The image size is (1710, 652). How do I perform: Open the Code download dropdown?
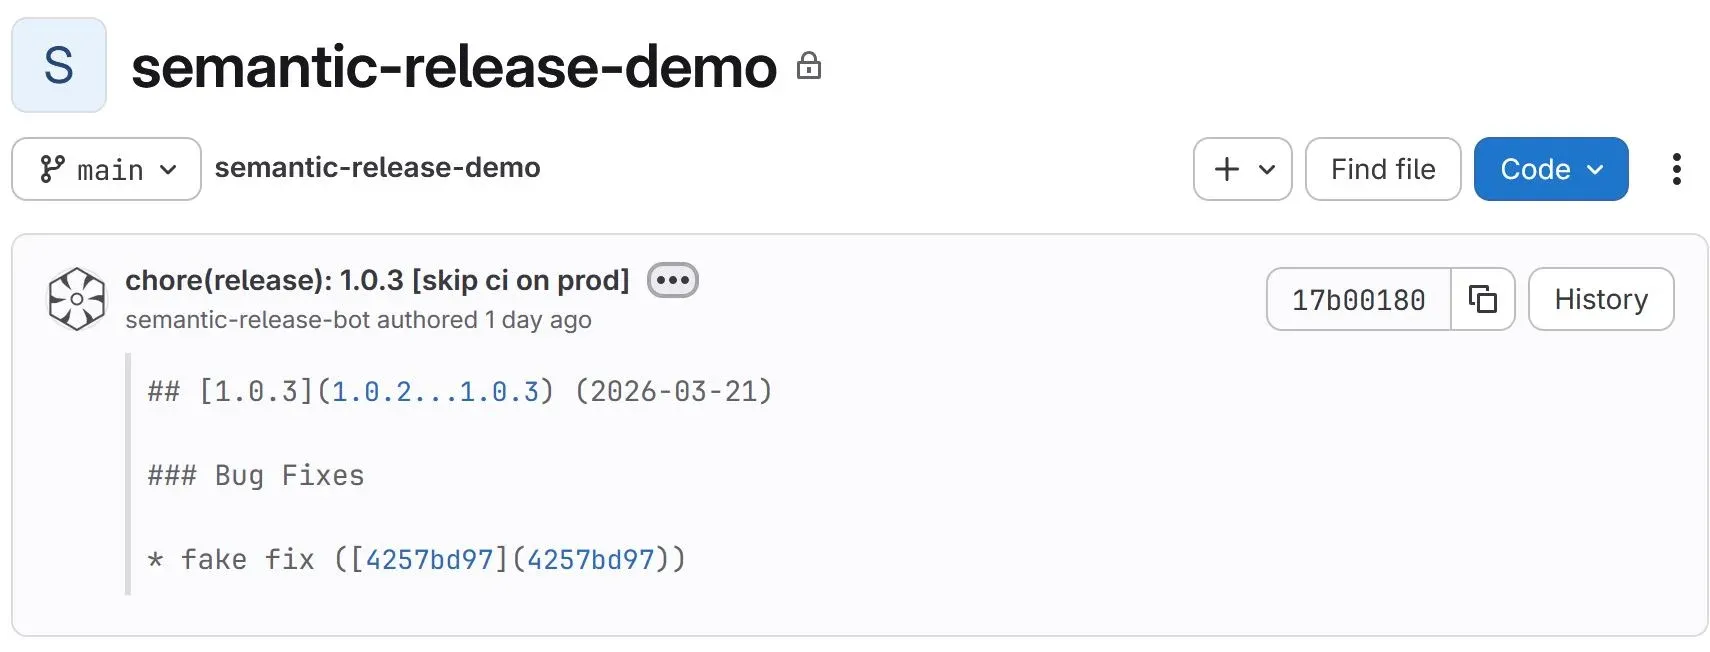[1551, 169]
